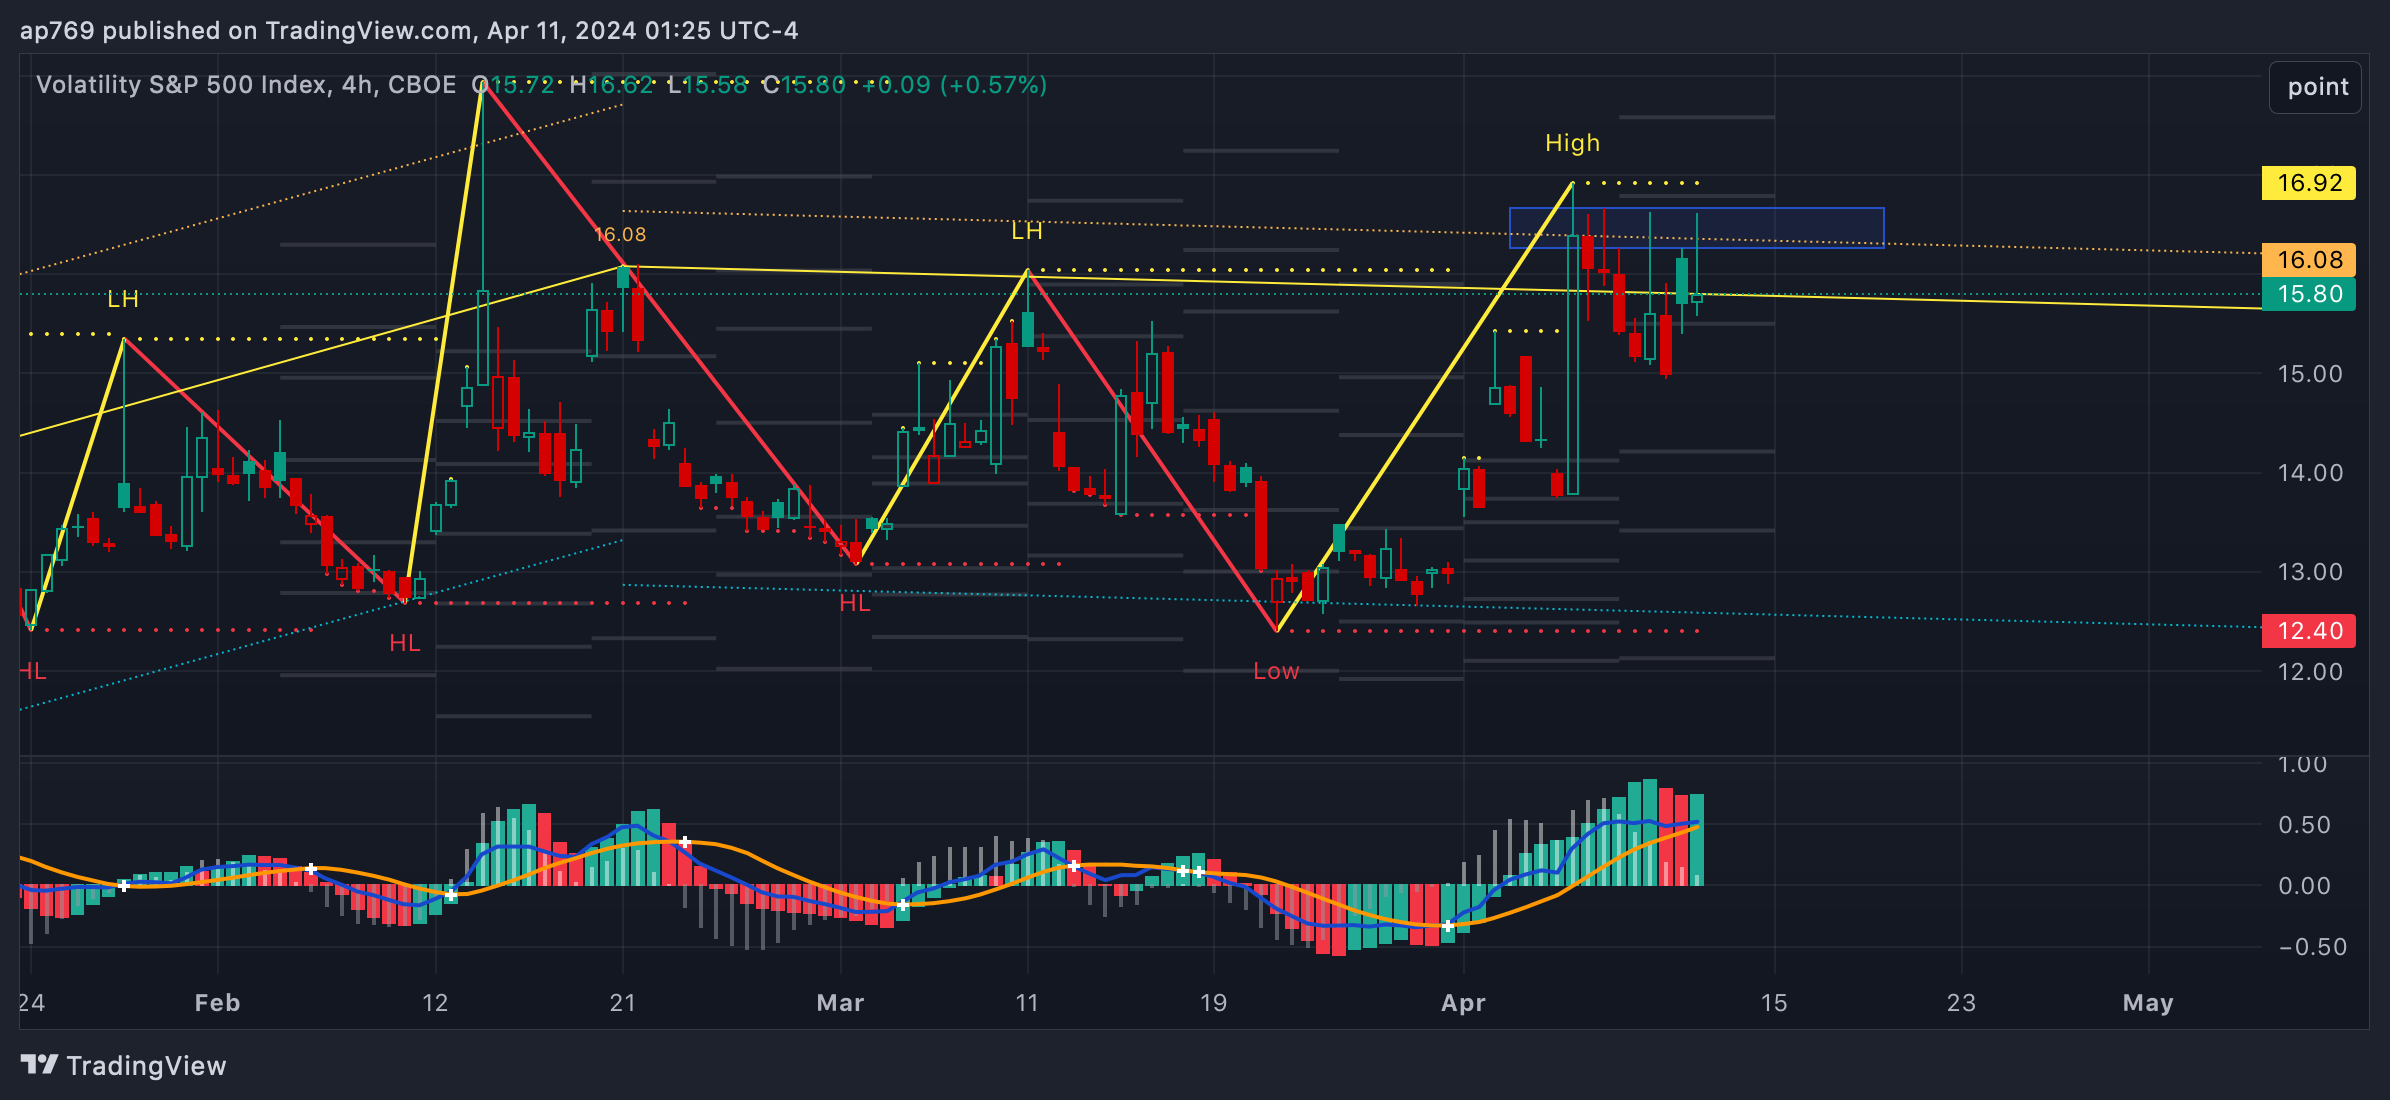This screenshot has height=1100, width=2390.
Task: Click the yellow 16.92 price label
Action: [x=2309, y=183]
